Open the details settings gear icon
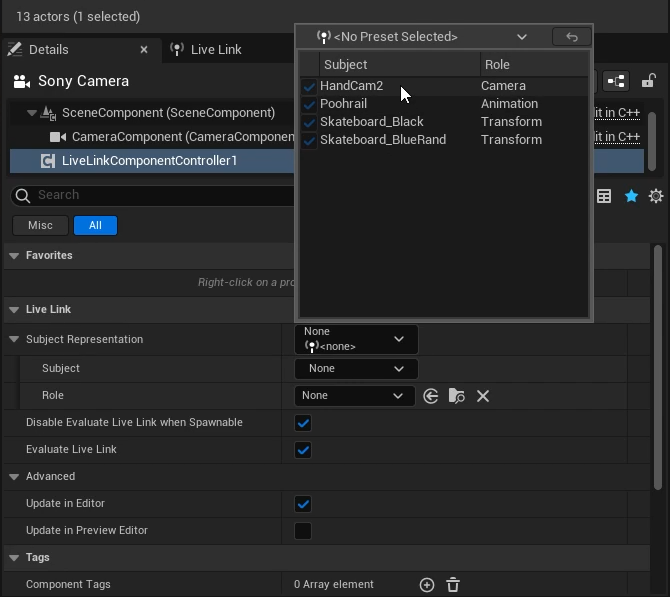This screenshot has height=597, width=670. [x=656, y=197]
